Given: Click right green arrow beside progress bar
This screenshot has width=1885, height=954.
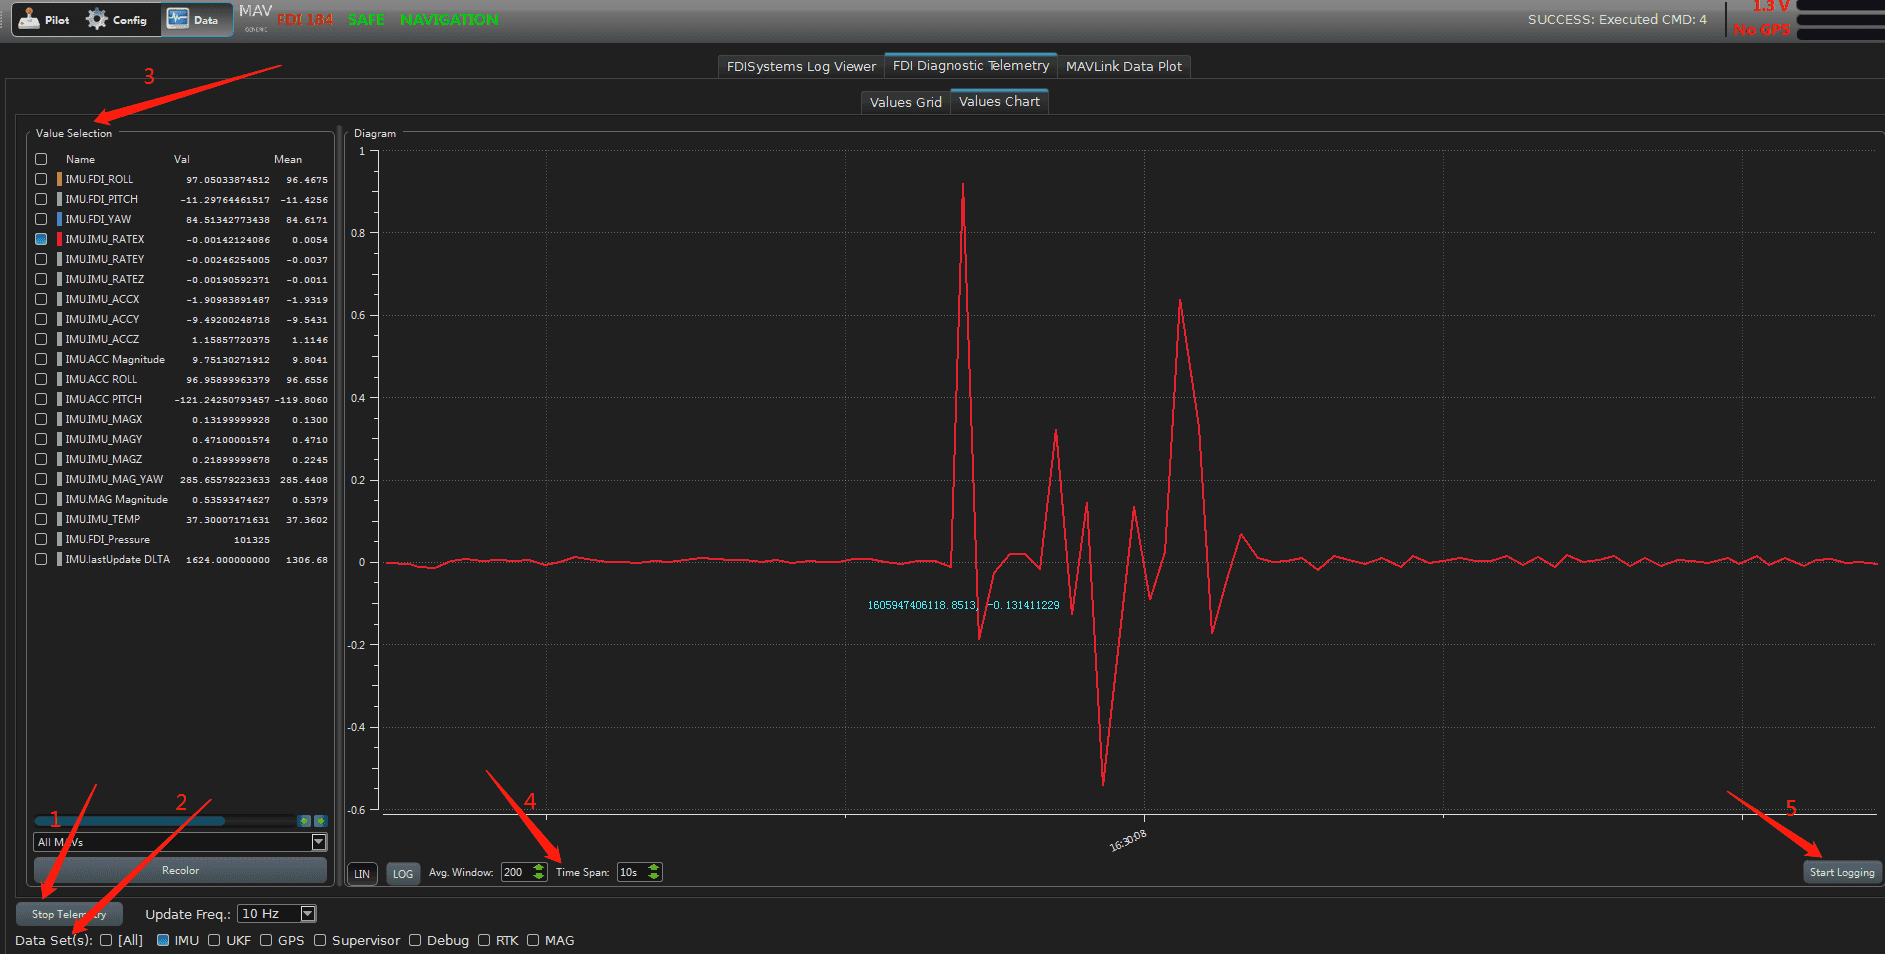Looking at the screenshot, I should 320,821.
